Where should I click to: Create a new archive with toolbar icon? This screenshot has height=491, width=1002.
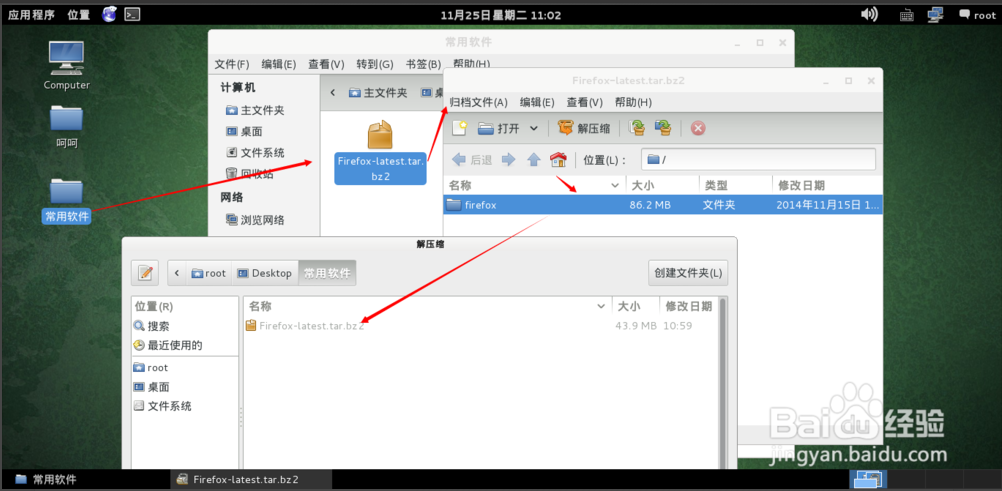[x=459, y=128]
